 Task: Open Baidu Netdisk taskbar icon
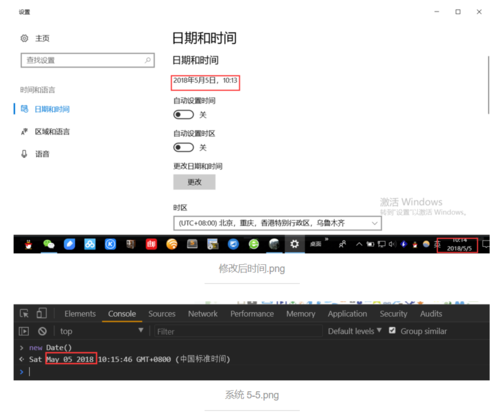[90, 244]
